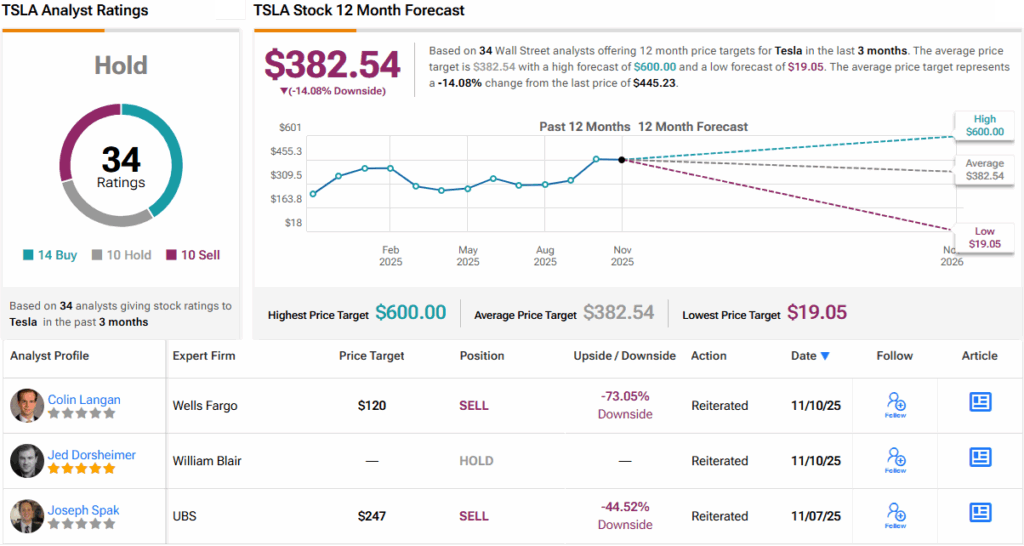Screen dimensions: 1024x546
Task: Open Wells Fargo analyst article icon
Action: [x=980, y=402]
